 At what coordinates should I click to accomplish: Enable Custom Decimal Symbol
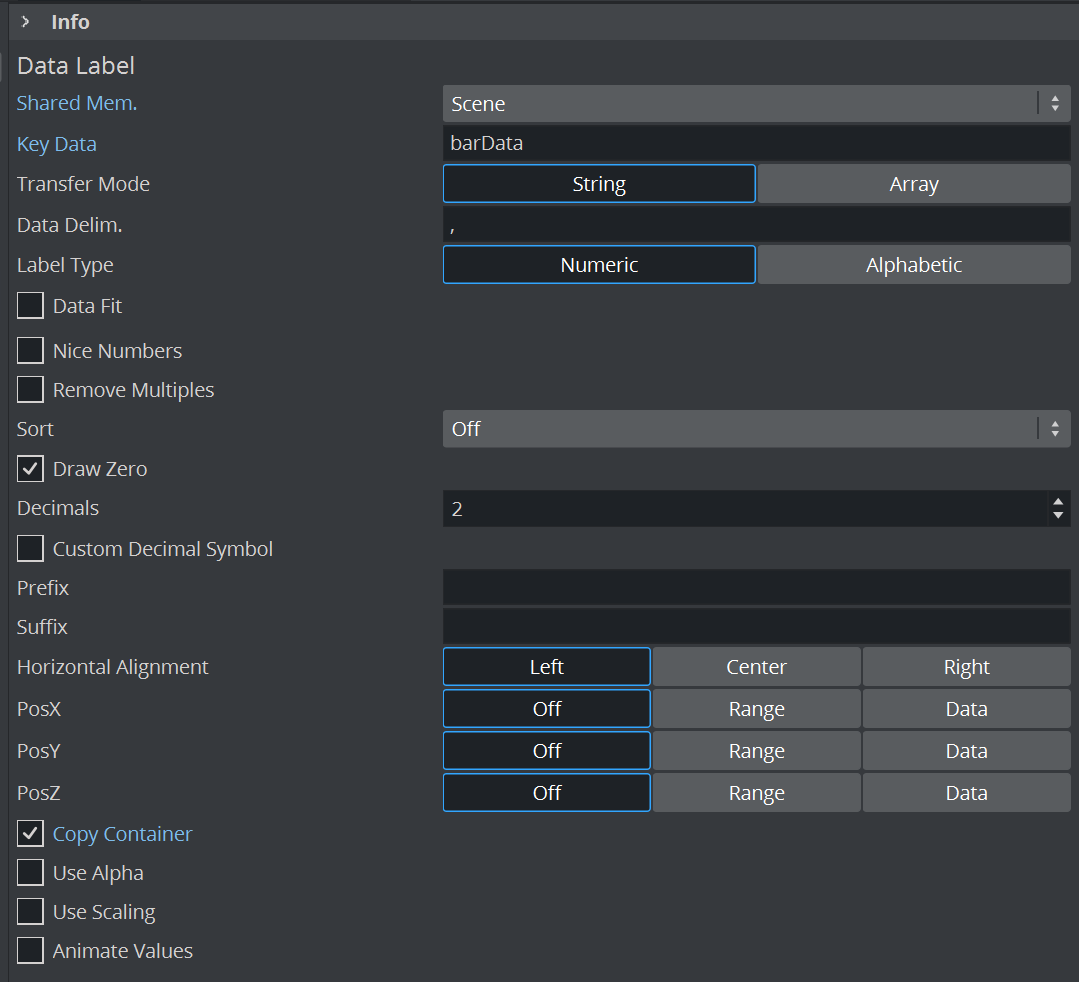(31, 549)
